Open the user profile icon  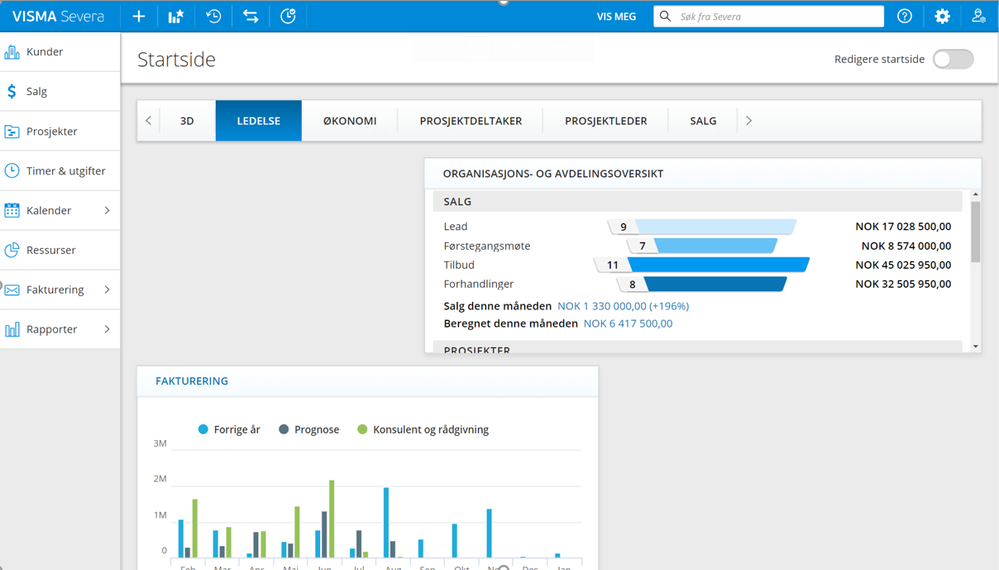tap(979, 17)
